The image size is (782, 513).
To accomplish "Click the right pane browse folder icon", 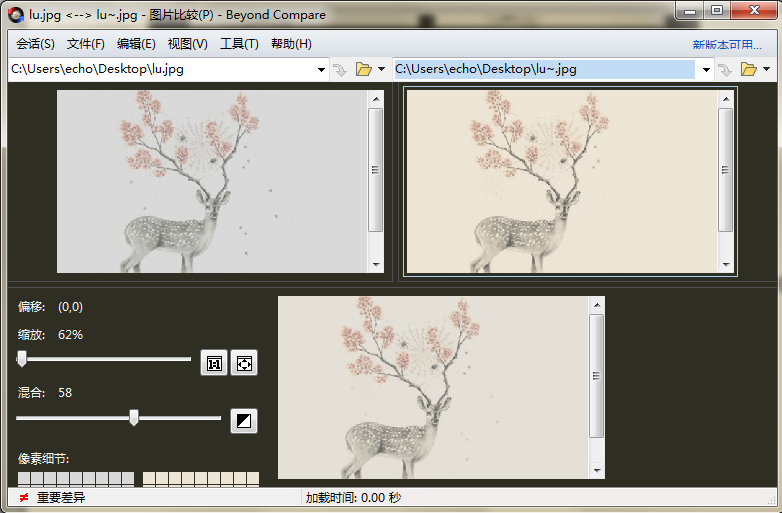I will (748, 70).
